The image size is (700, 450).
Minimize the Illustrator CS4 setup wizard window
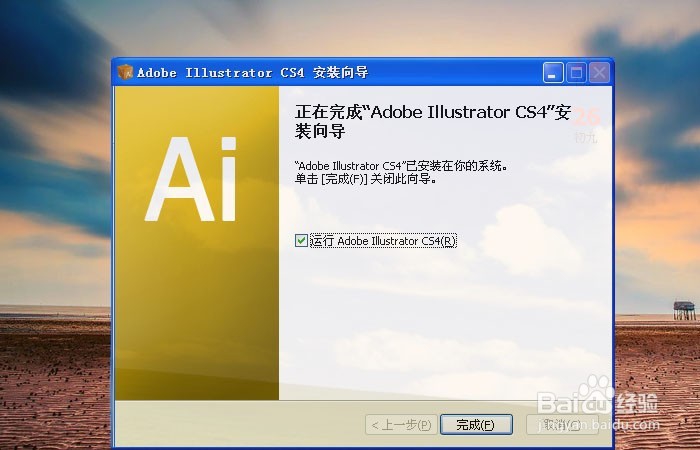coord(553,73)
